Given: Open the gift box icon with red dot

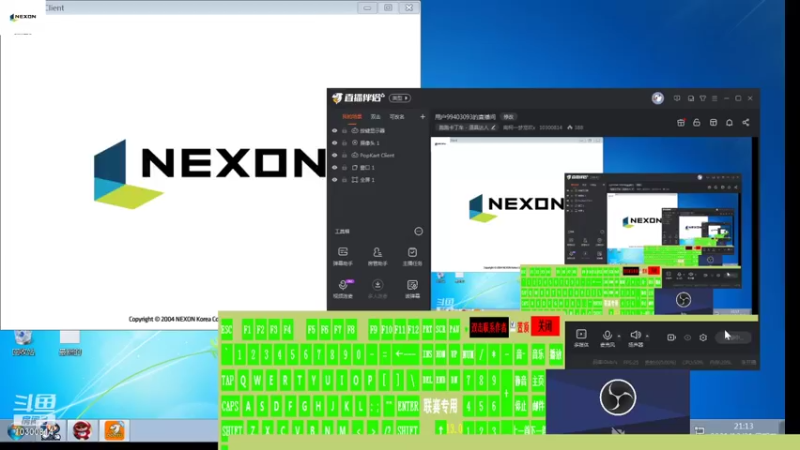Looking at the screenshot, I should (x=681, y=122).
